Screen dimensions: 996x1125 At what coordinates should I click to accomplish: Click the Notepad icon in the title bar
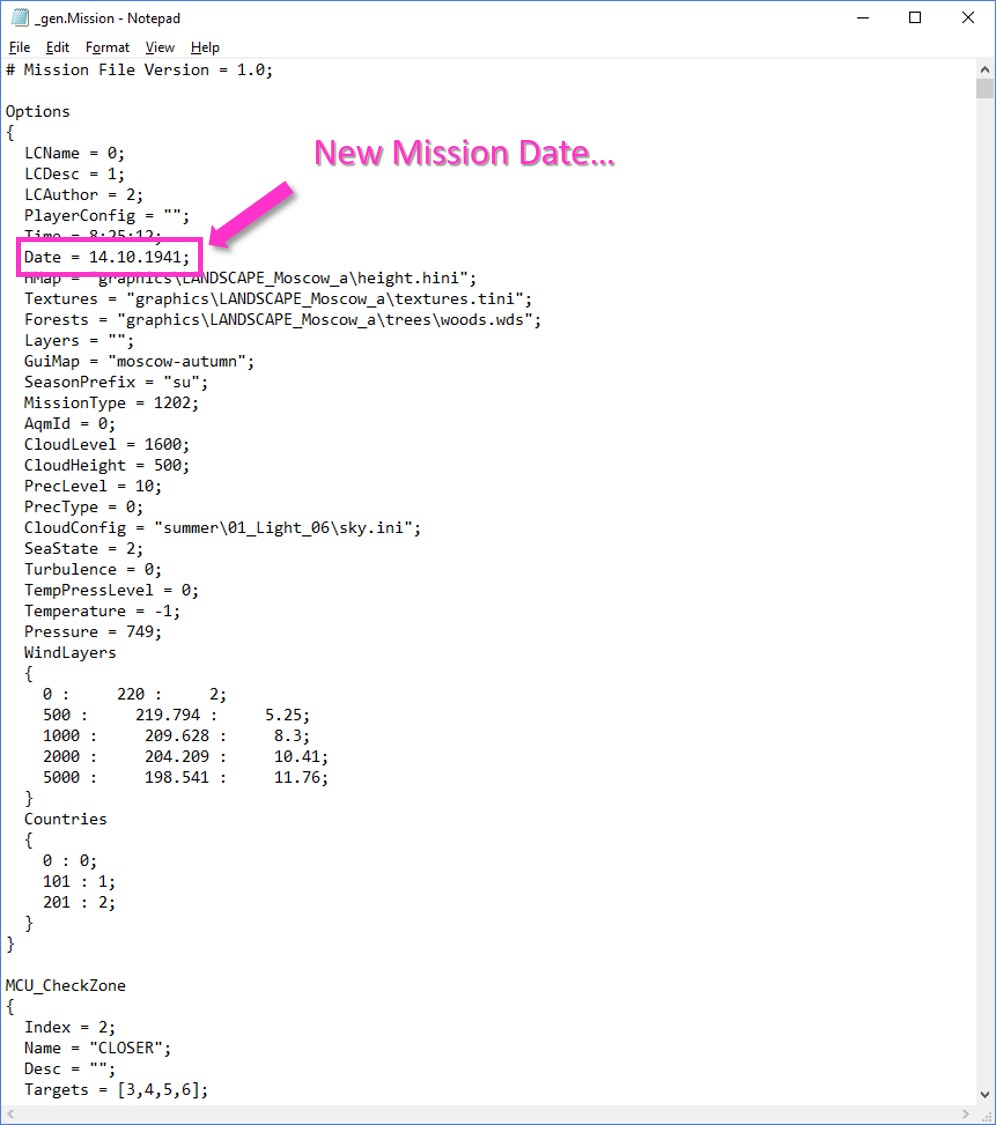point(19,18)
